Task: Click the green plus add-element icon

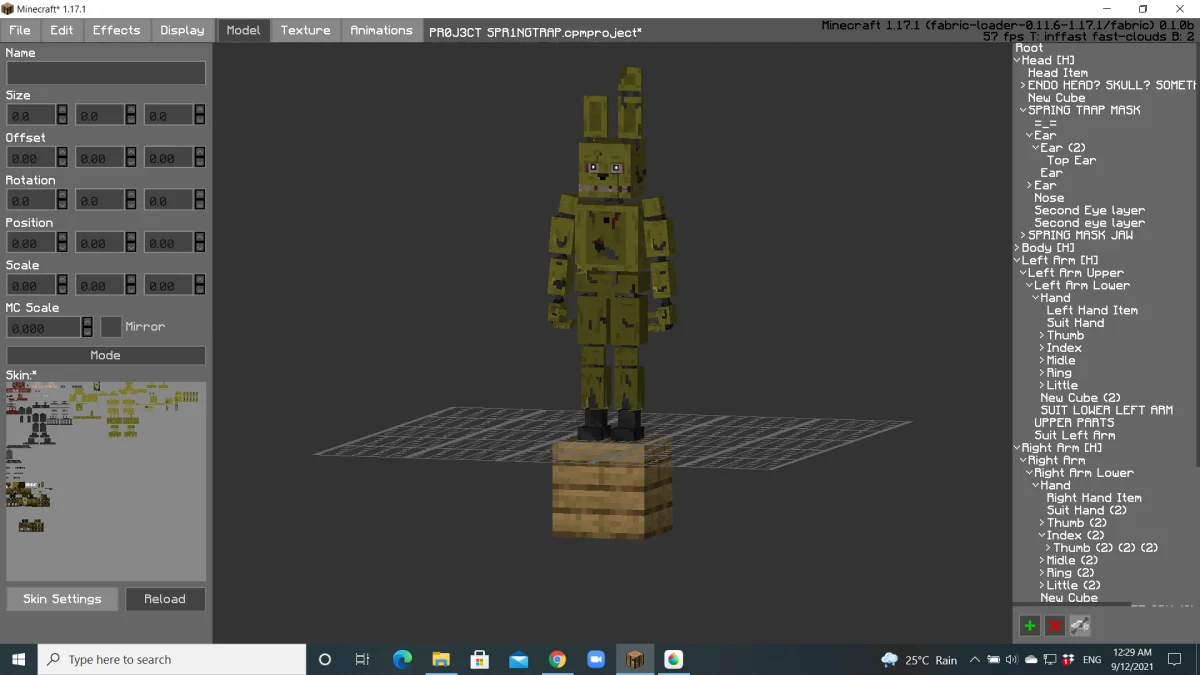Action: coord(1029,626)
